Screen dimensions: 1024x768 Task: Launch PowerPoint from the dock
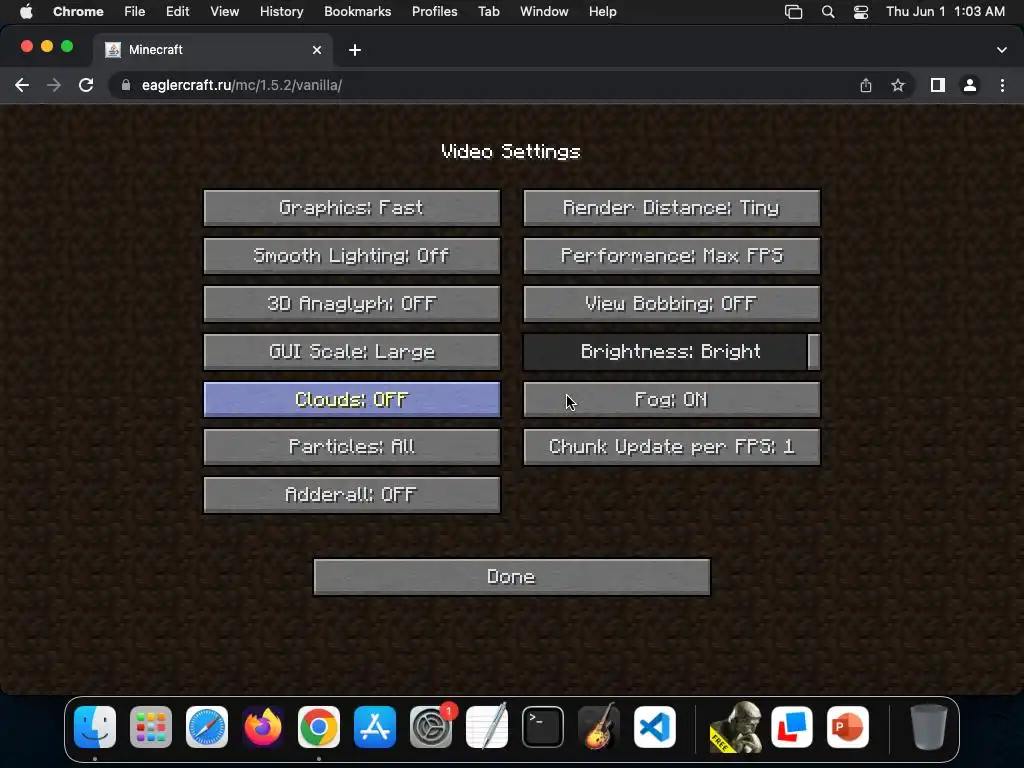coord(848,727)
